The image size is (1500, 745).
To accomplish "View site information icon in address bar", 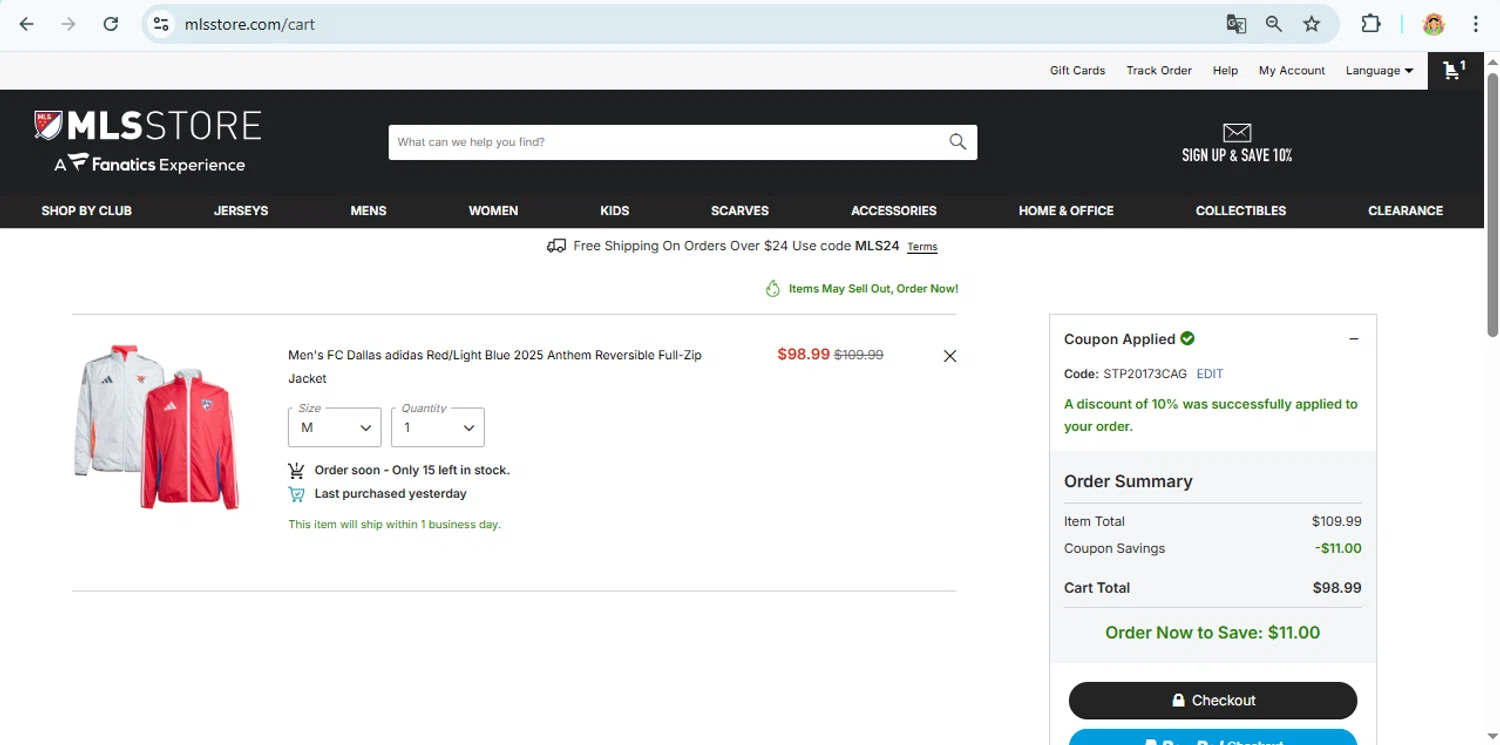I will pos(161,24).
